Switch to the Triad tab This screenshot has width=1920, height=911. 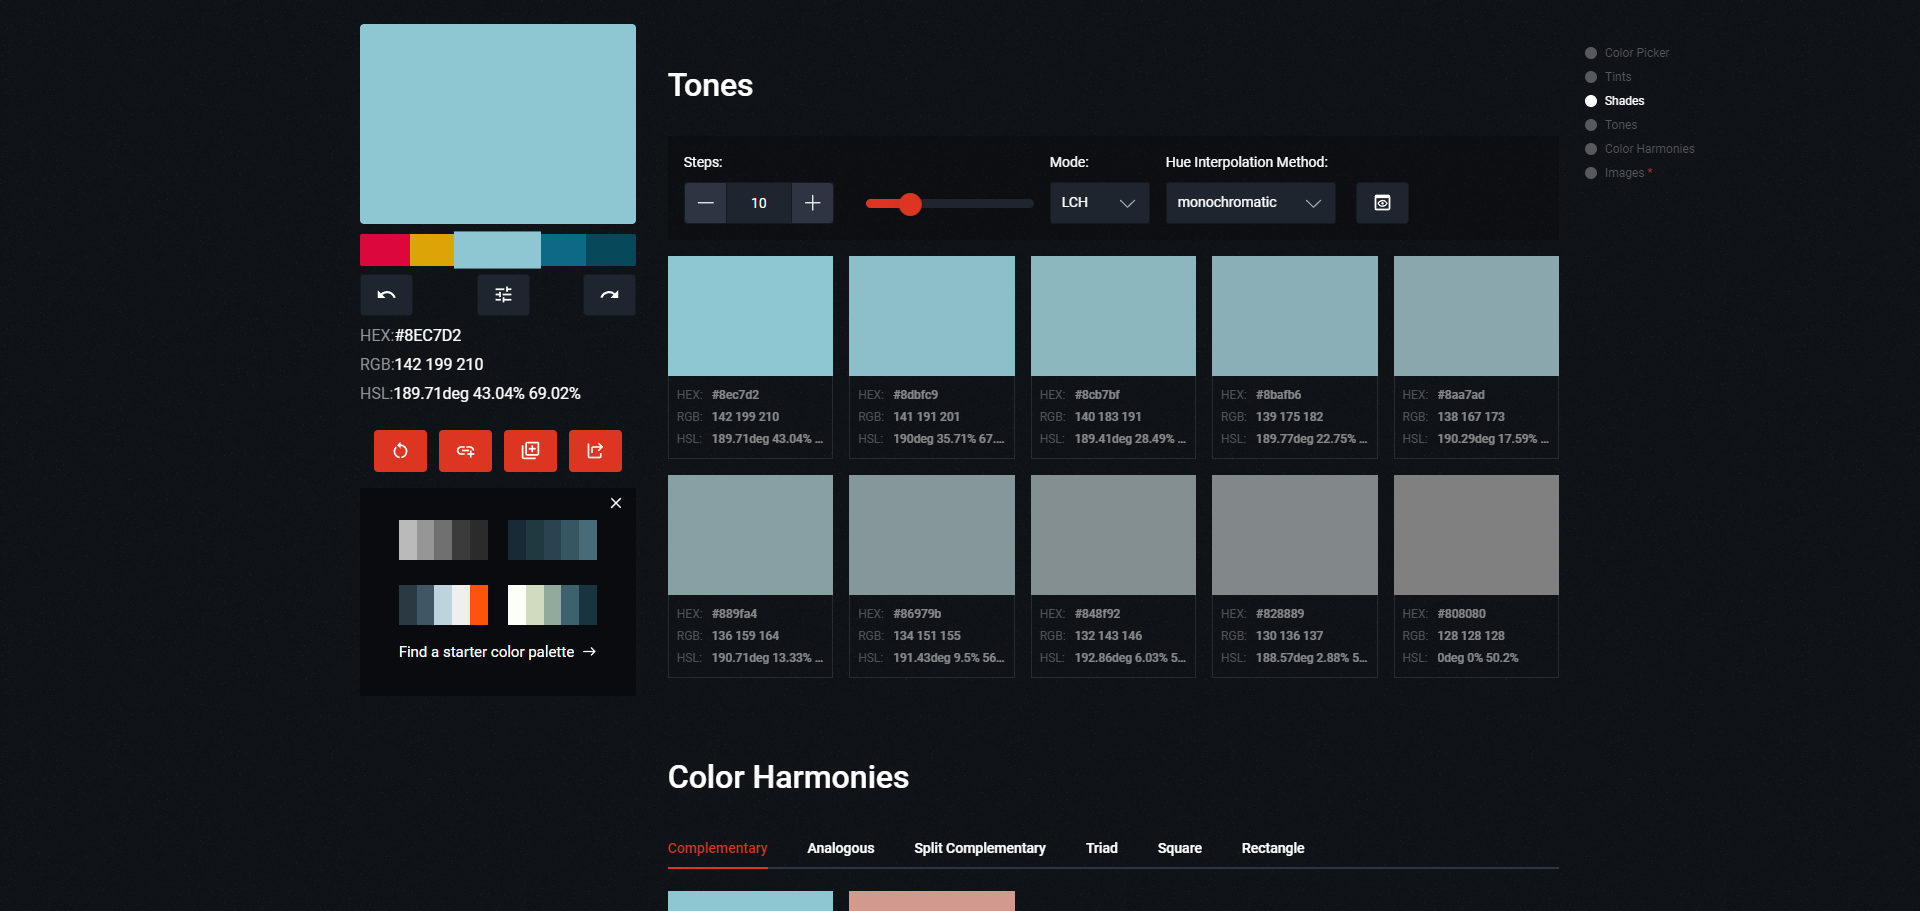pos(1101,848)
